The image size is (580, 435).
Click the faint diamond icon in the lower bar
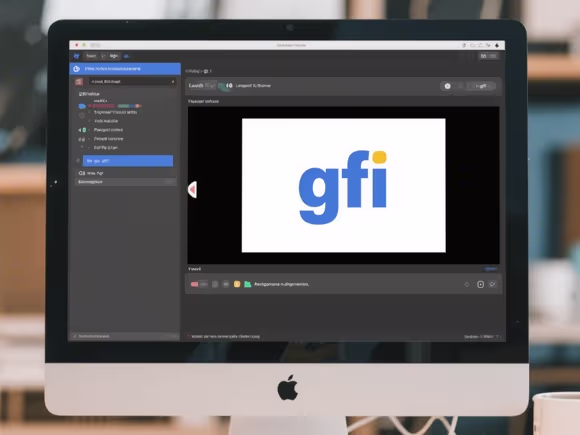point(467,284)
